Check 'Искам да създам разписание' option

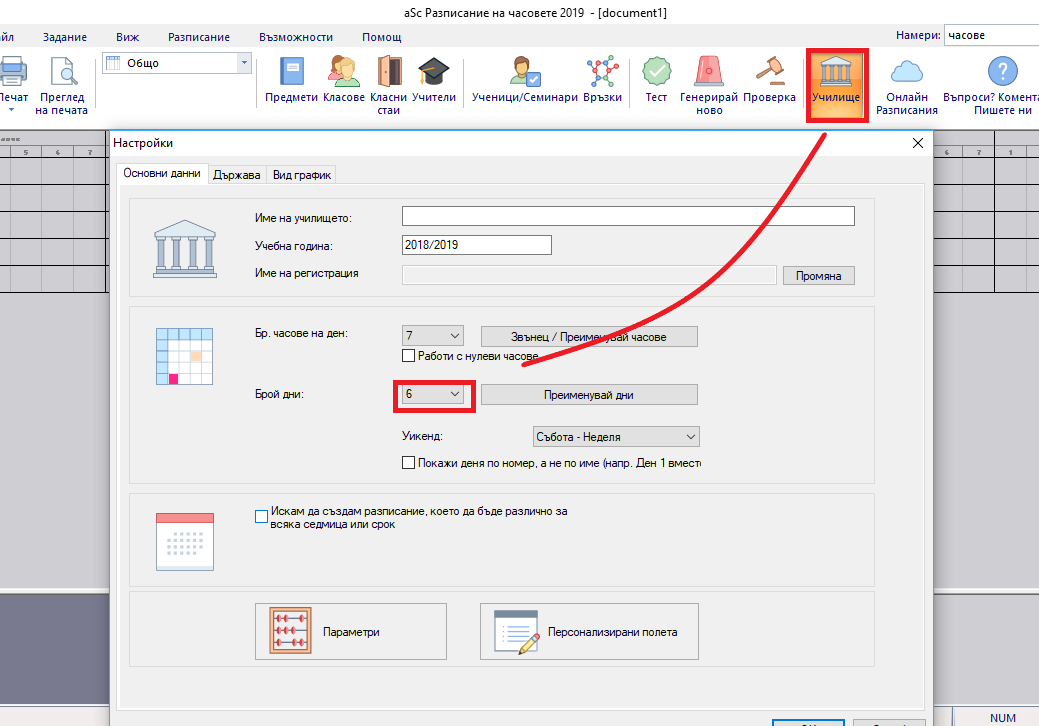(262, 517)
